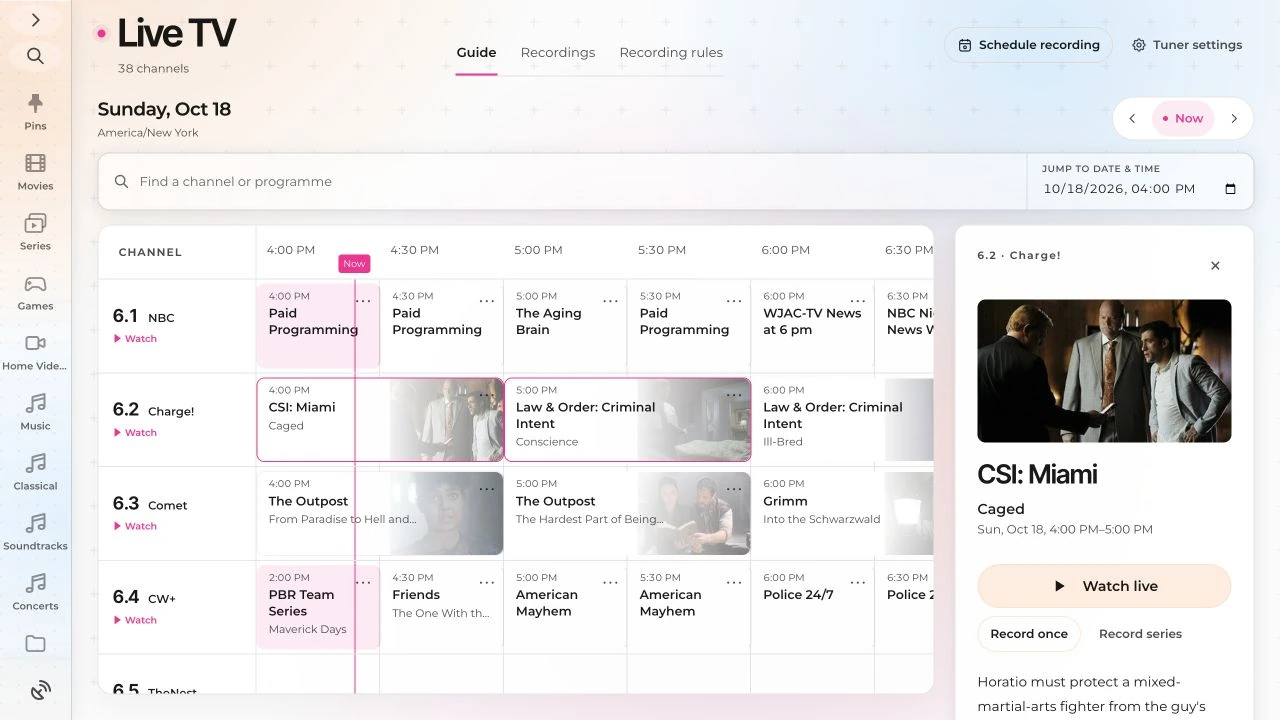Click Schedule recording button
Image resolution: width=1280 pixels, height=720 pixels.
1028,45
